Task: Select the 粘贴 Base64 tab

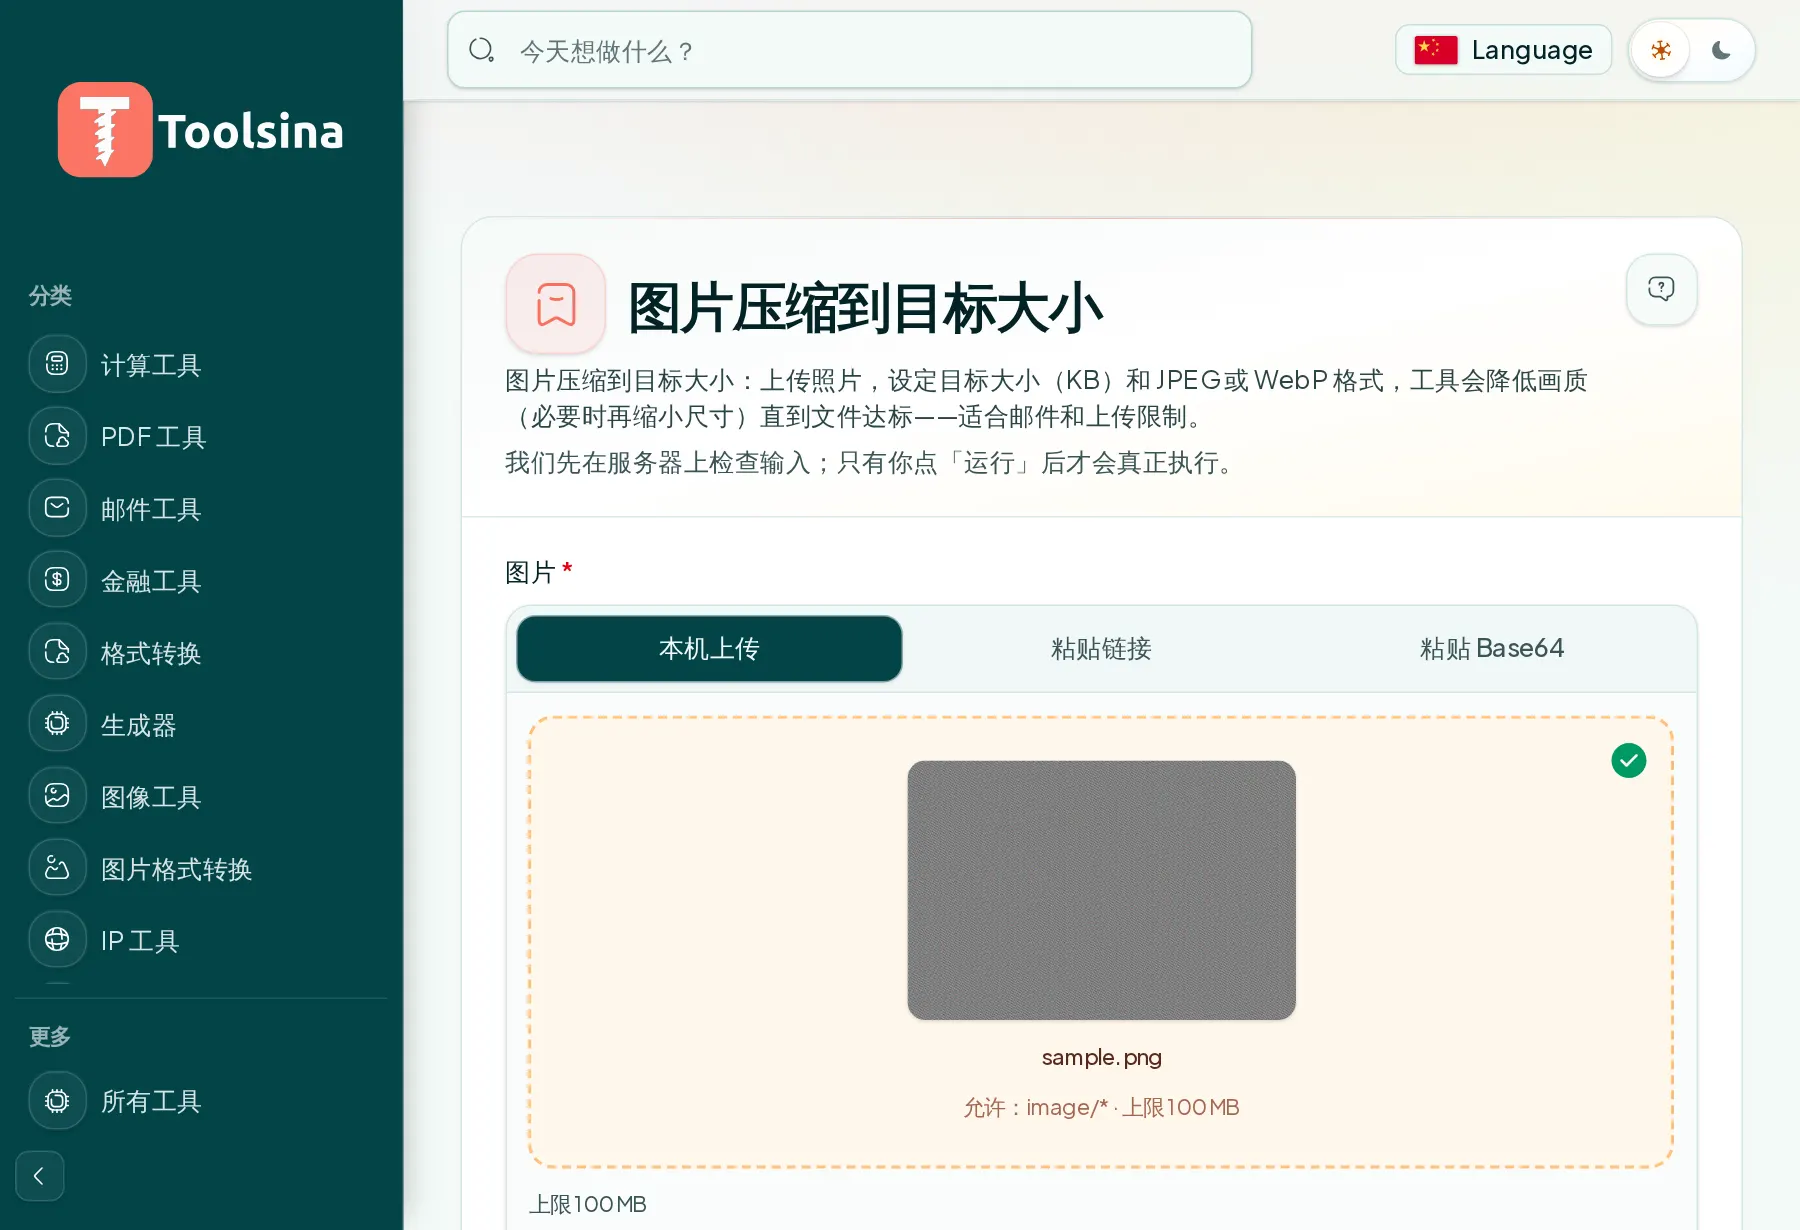Action: tap(1492, 649)
